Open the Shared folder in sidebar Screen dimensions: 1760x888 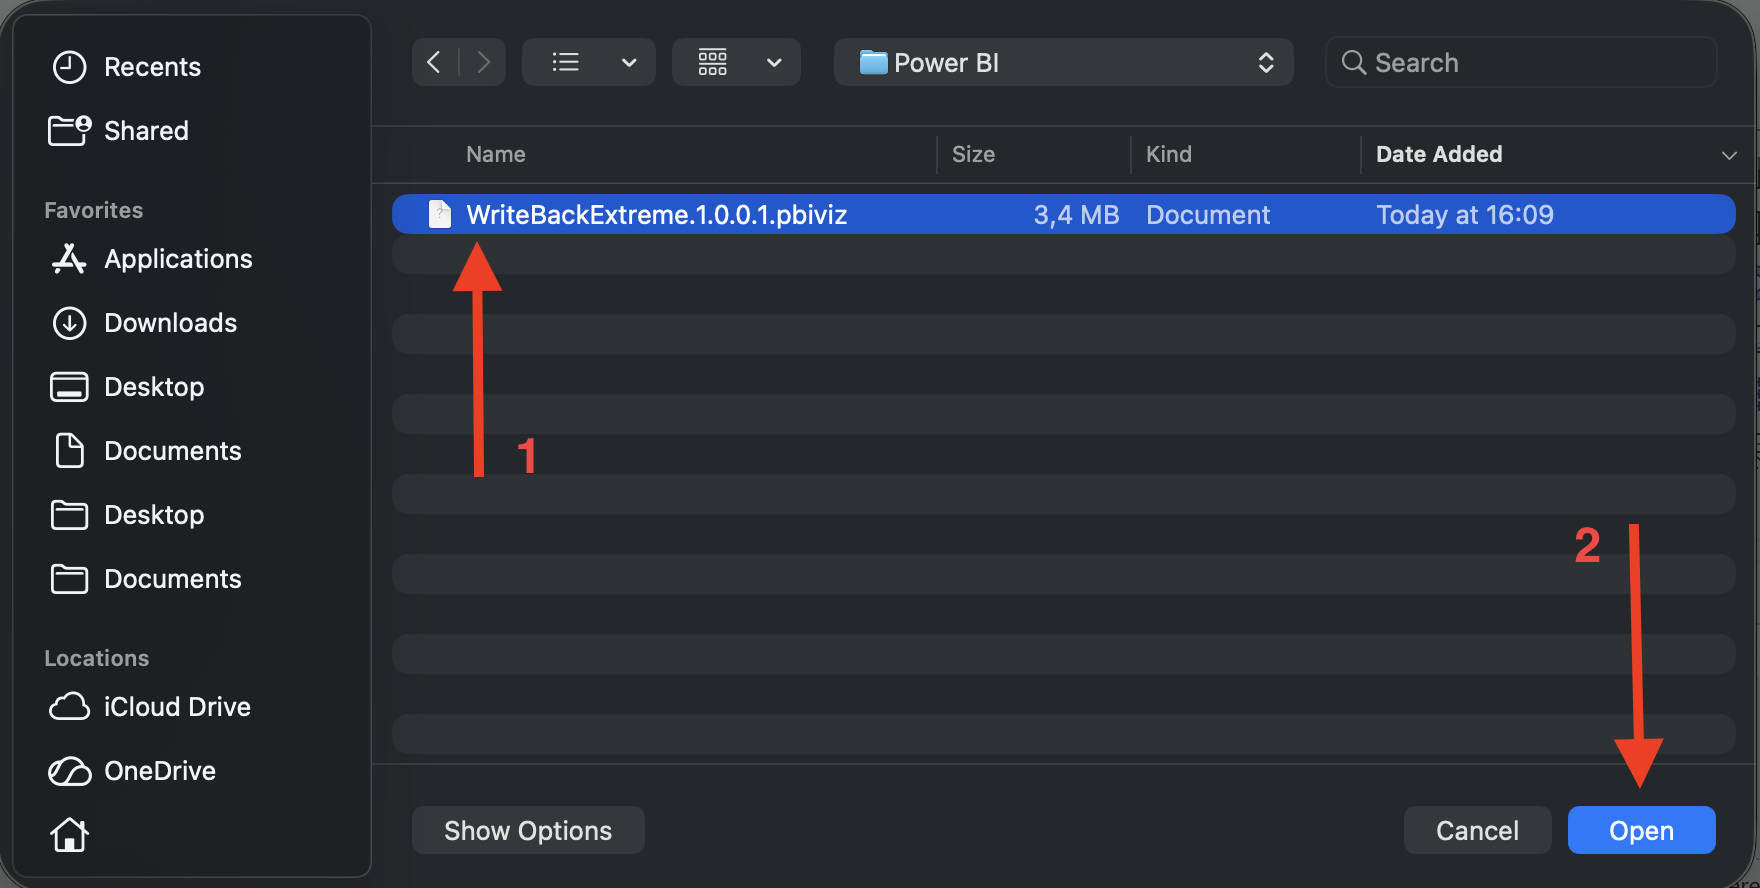pos(146,131)
